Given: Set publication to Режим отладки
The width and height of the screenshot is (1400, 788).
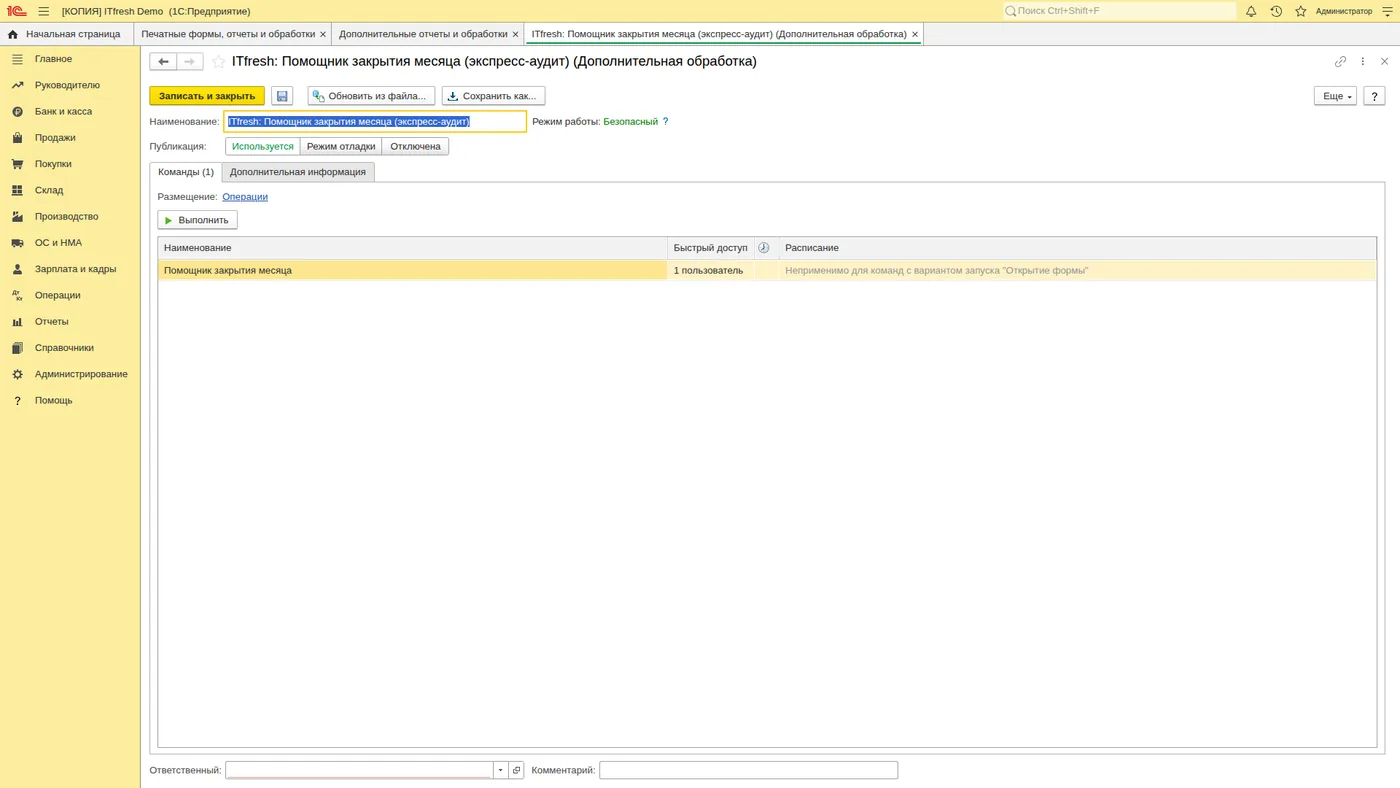Looking at the screenshot, I should tap(341, 146).
